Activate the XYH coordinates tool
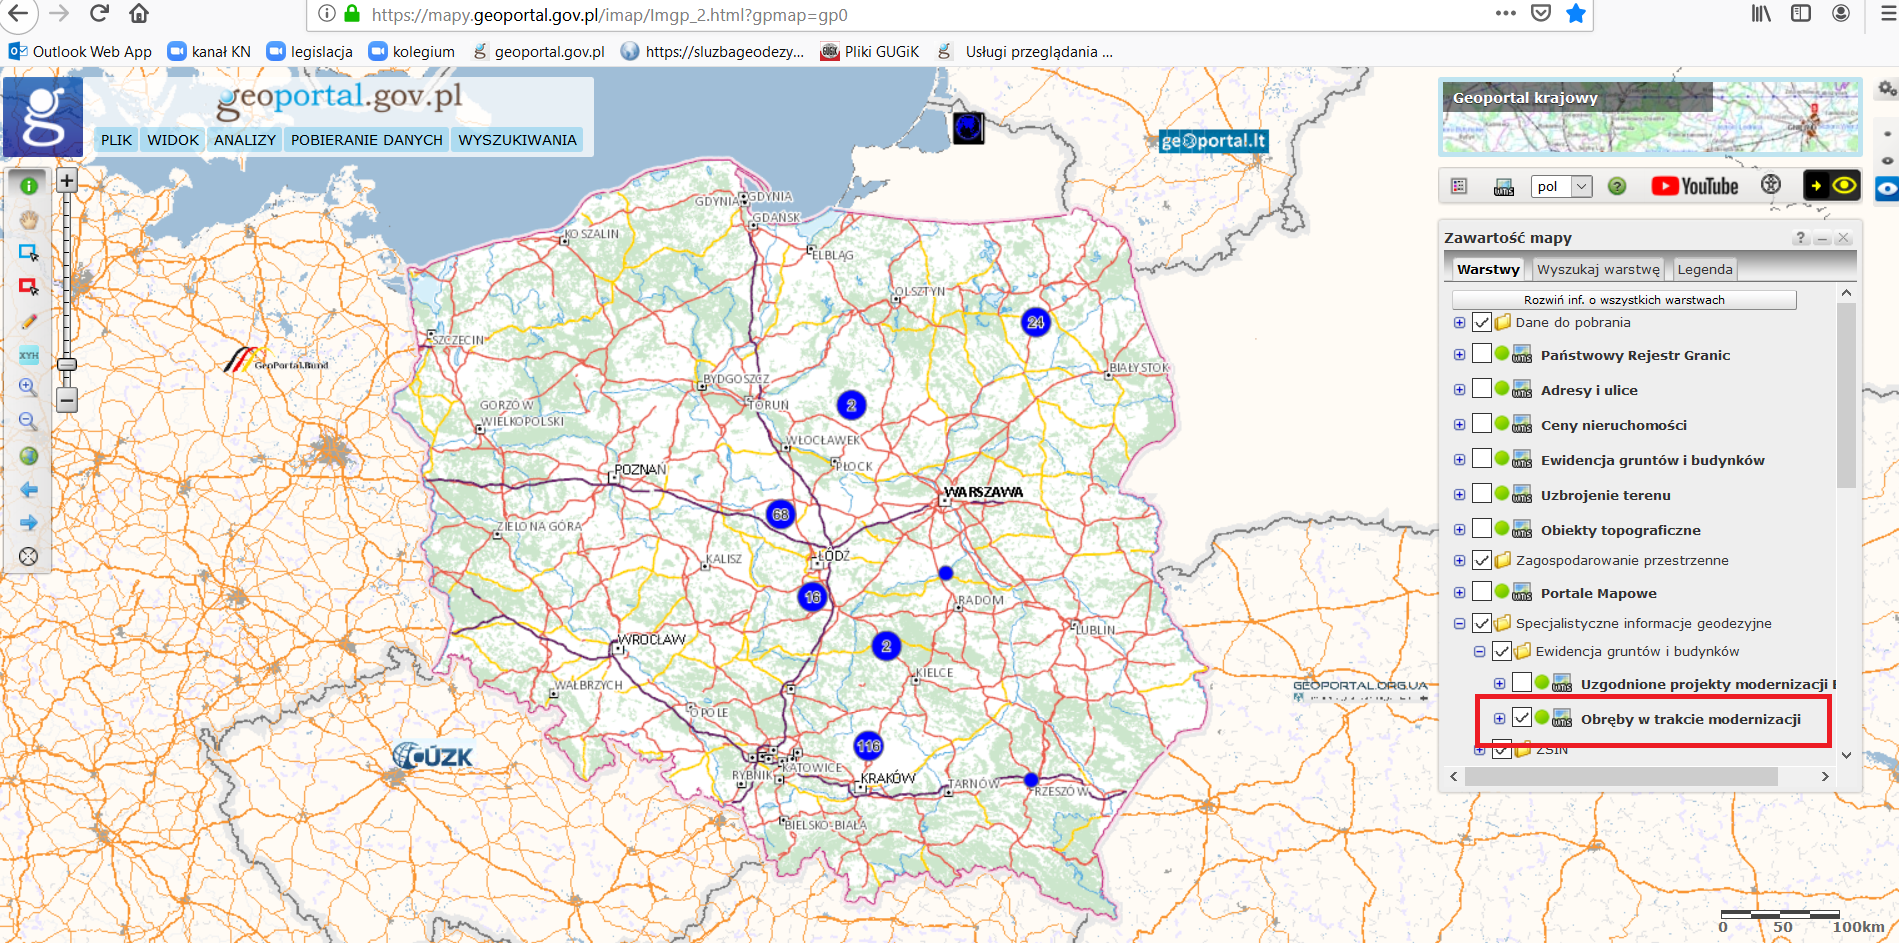 28,355
